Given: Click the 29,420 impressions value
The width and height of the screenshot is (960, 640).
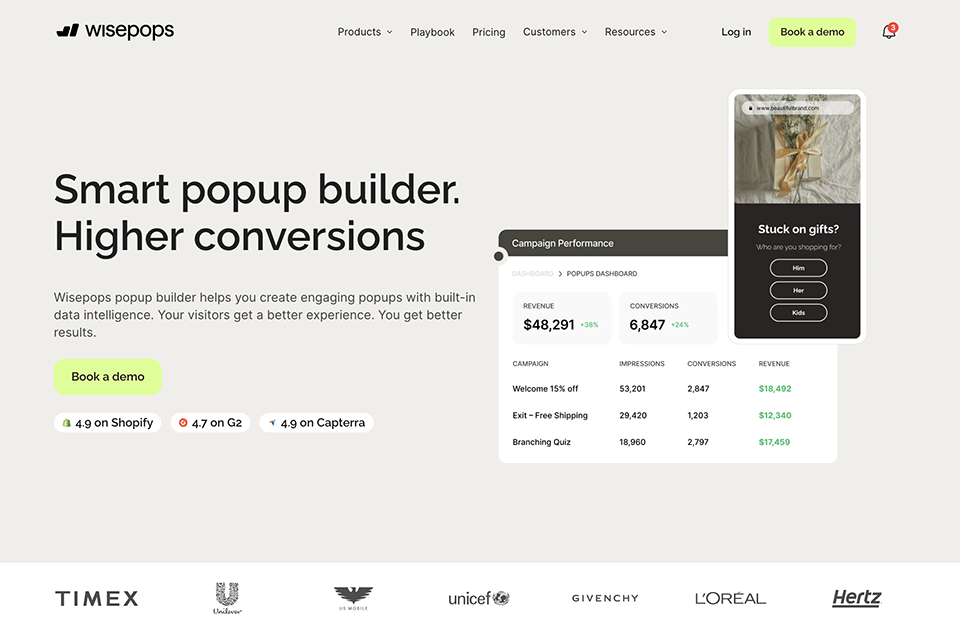Looking at the screenshot, I should 633,415.
